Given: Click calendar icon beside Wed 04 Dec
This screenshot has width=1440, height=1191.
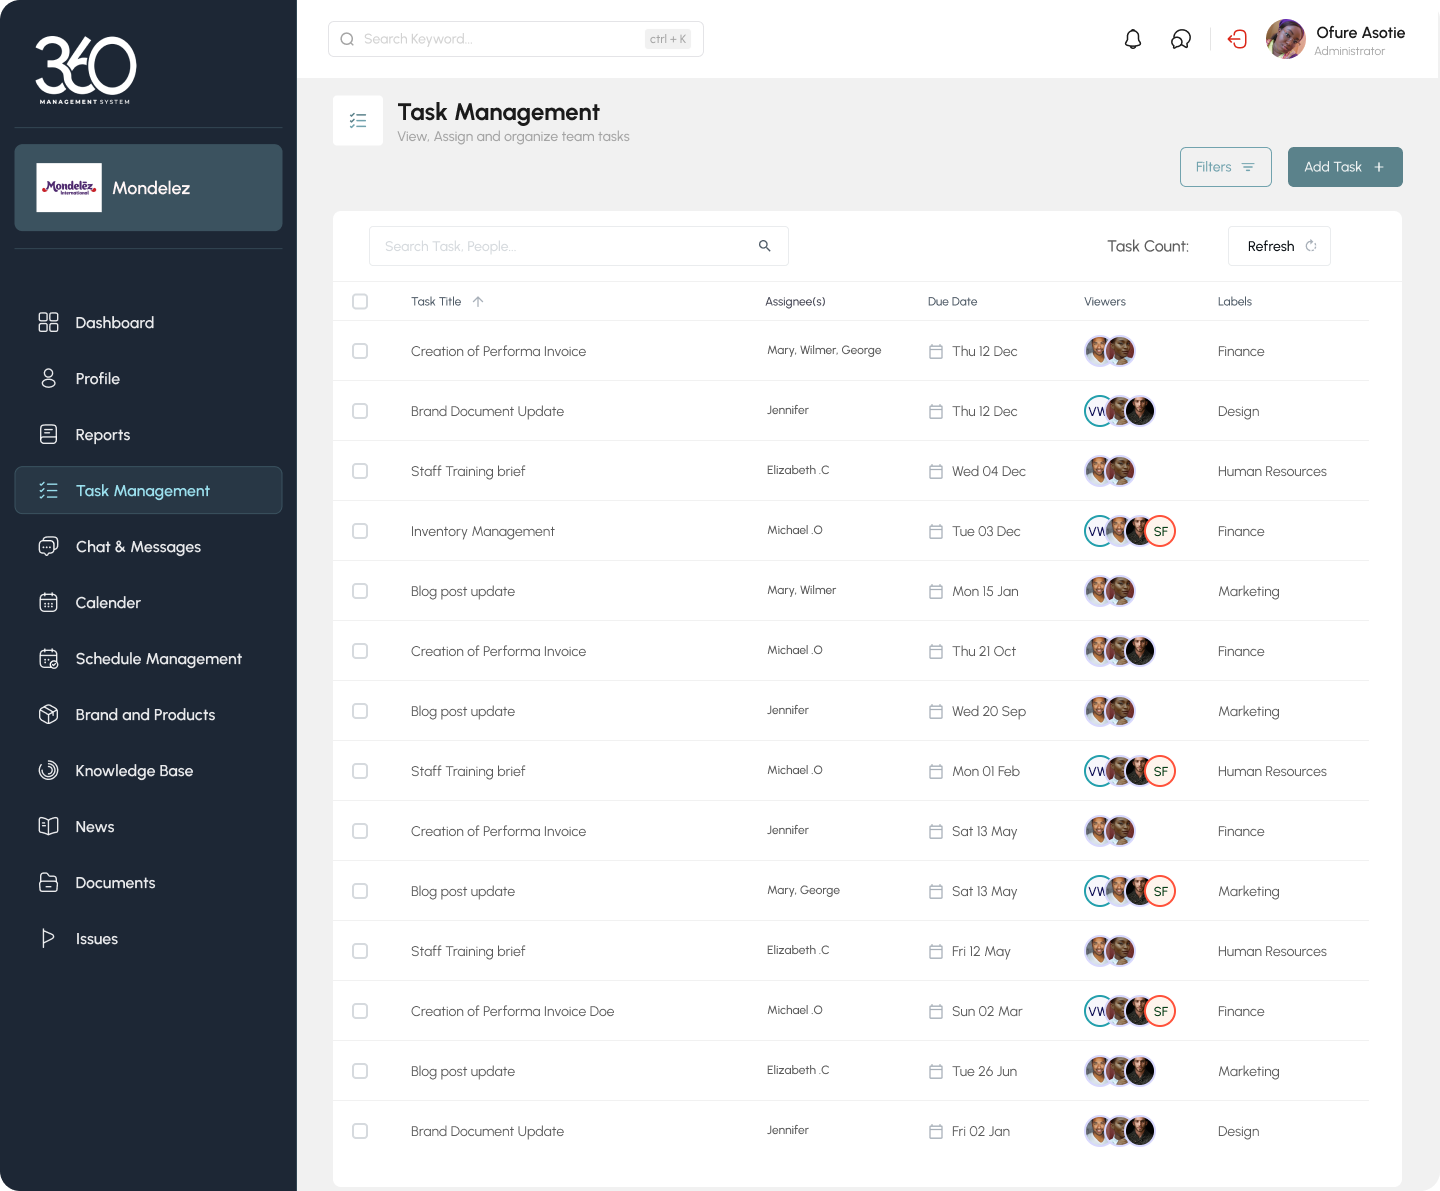Looking at the screenshot, I should click(x=936, y=471).
